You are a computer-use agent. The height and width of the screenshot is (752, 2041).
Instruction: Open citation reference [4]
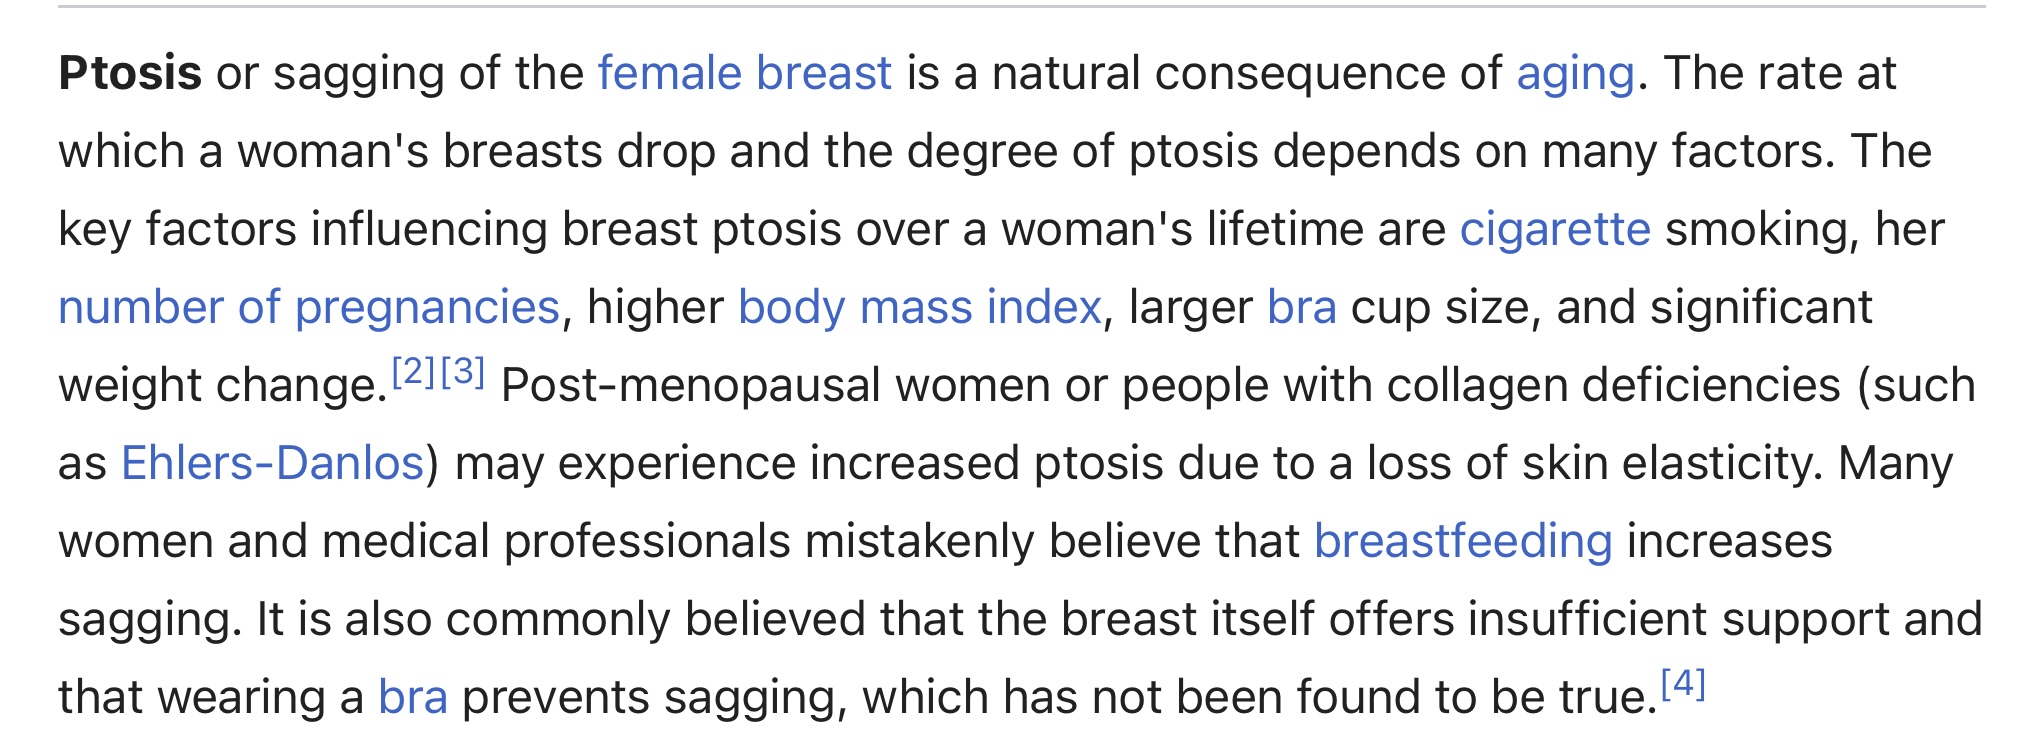coord(1683,684)
